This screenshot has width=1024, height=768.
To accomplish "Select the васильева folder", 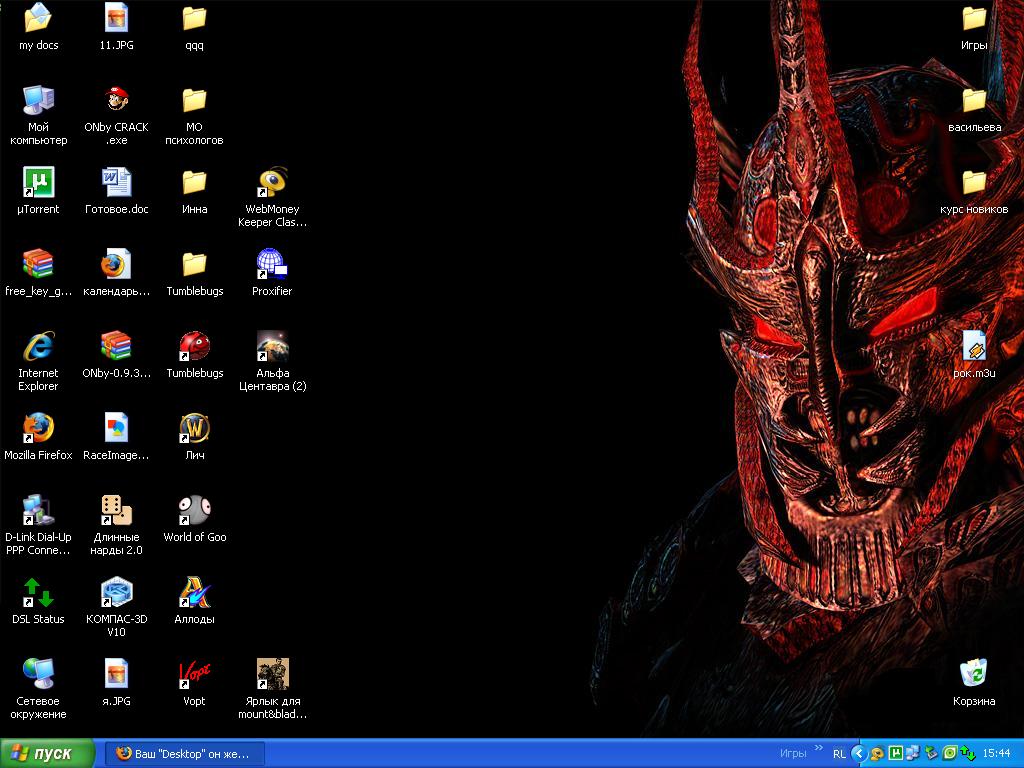I will [974, 100].
